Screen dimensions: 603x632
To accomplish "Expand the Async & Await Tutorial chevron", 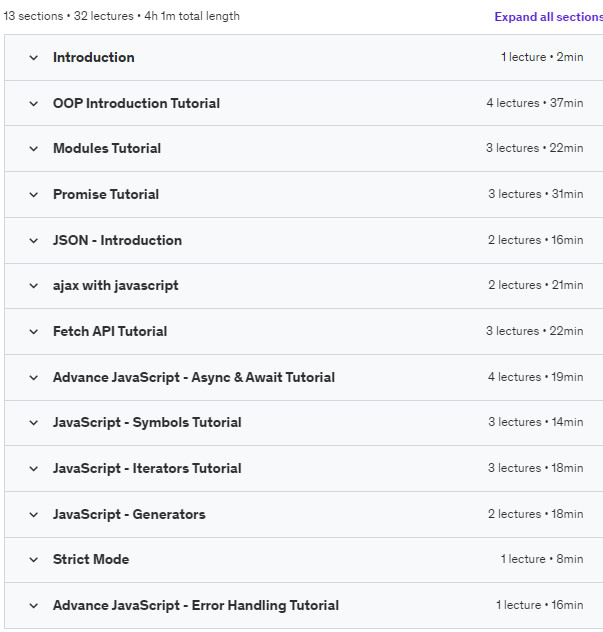I will (34, 378).
